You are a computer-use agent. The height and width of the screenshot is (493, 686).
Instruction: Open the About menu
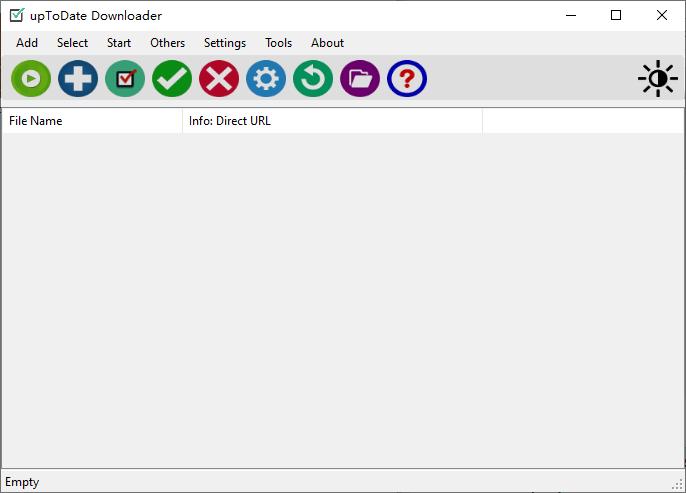click(x=327, y=43)
